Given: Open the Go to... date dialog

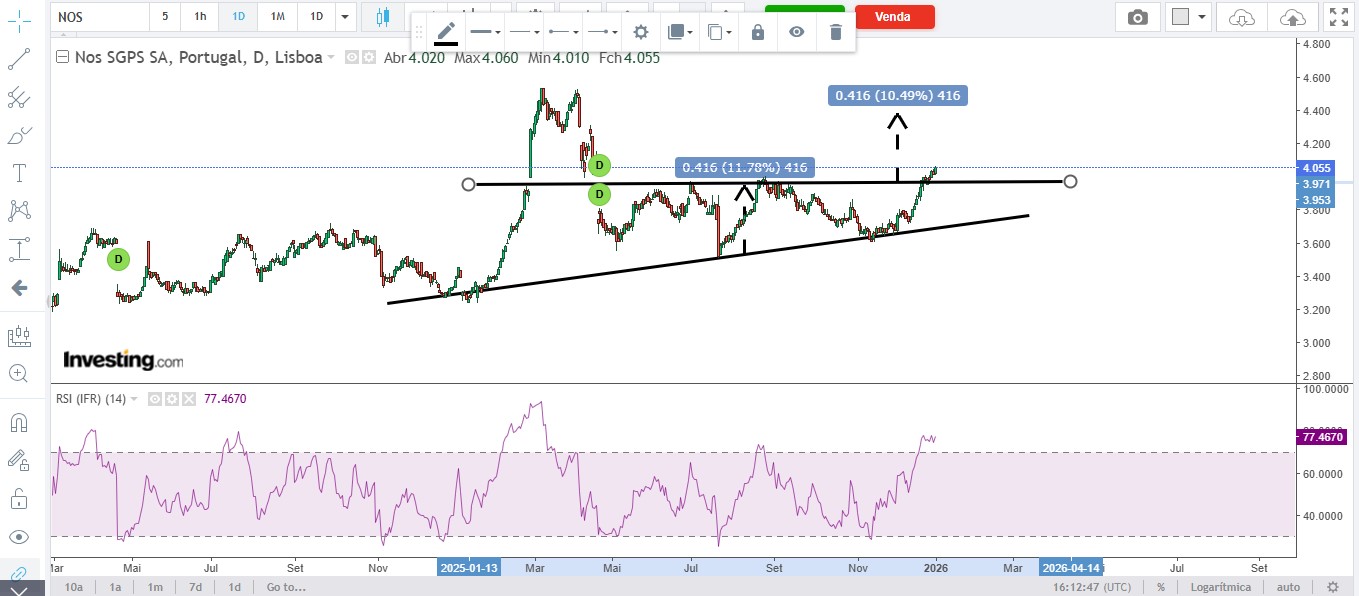Looking at the screenshot, I should click(x=286, y=587).
